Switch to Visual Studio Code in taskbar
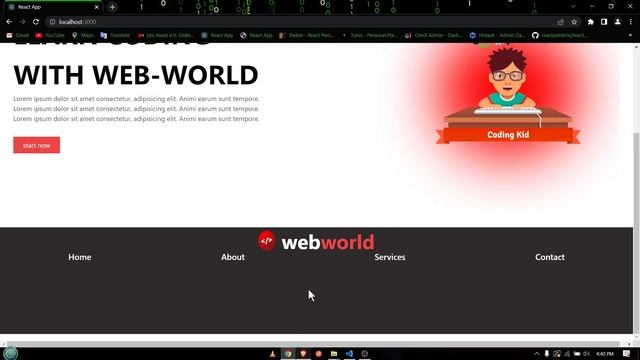640x360 pixels. 349,354
